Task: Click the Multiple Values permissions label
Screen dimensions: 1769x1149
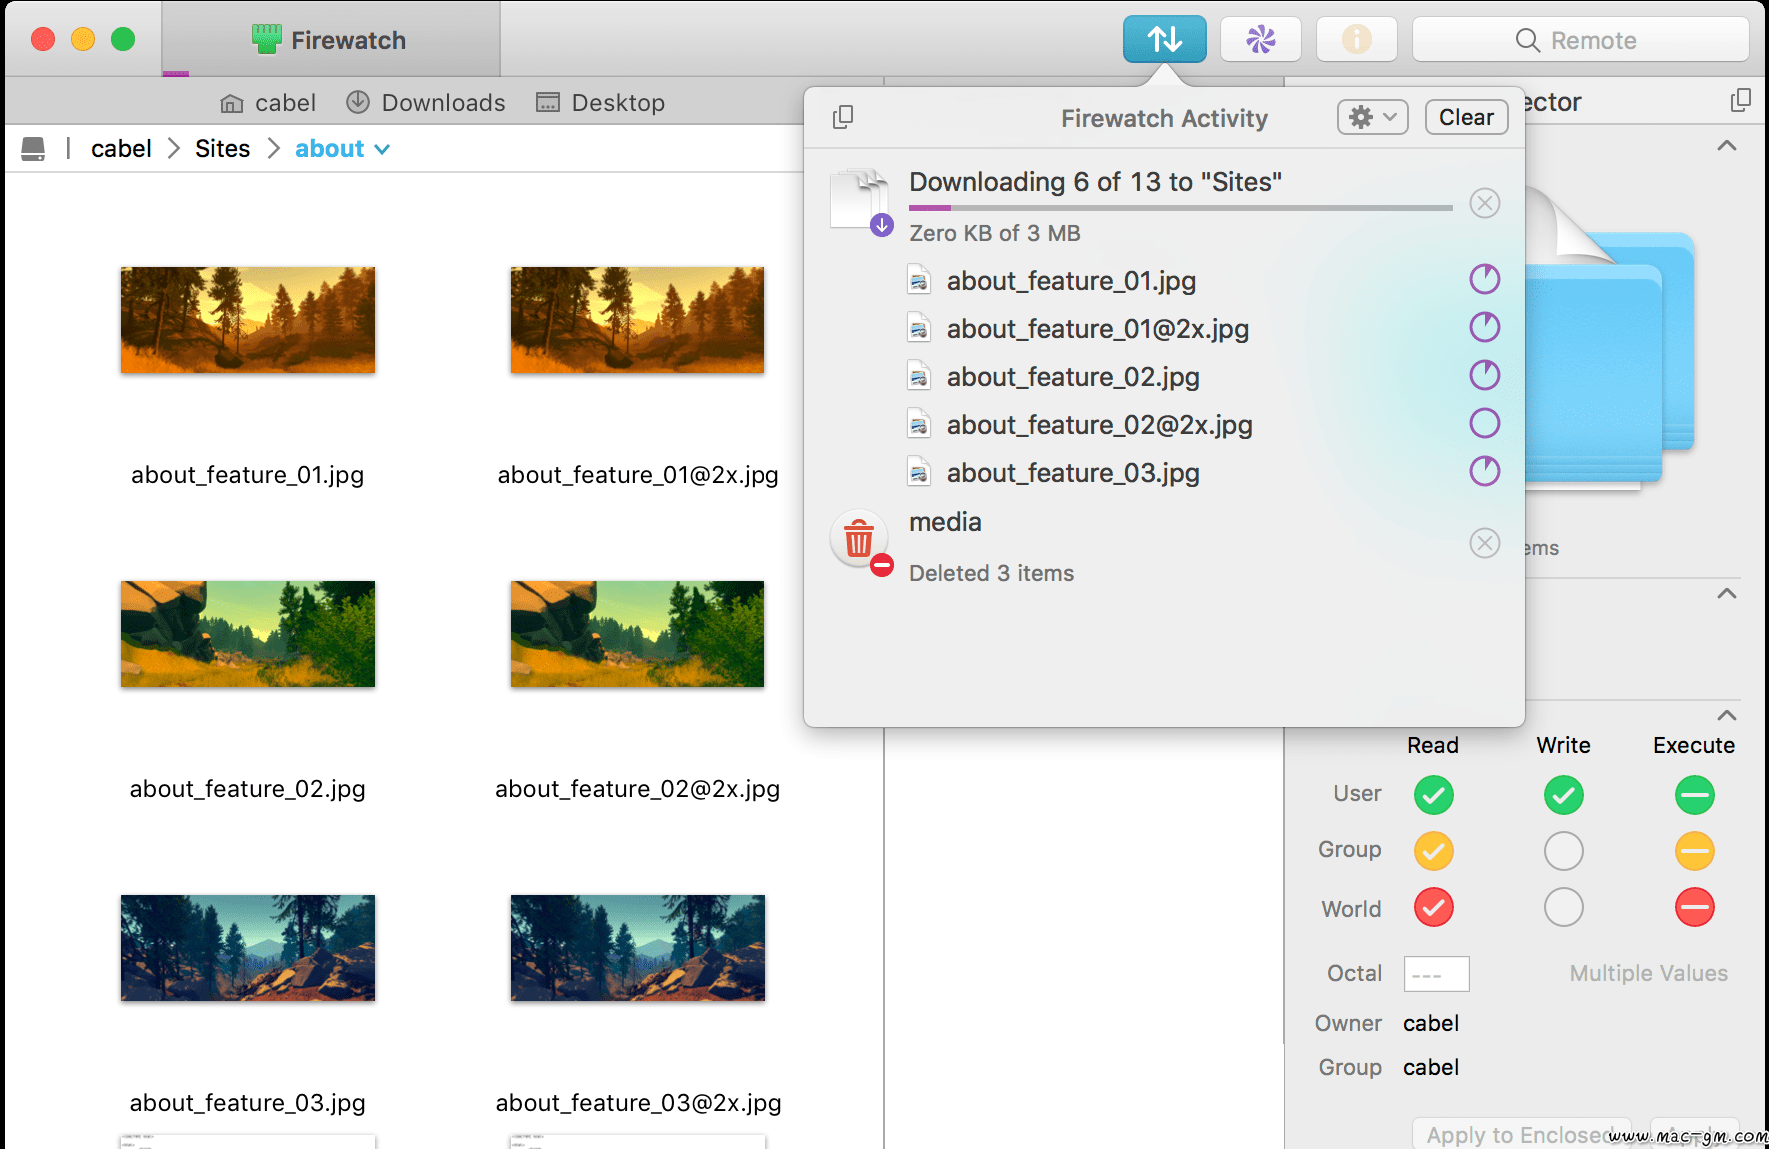Action: click(x=1649, y=973)
